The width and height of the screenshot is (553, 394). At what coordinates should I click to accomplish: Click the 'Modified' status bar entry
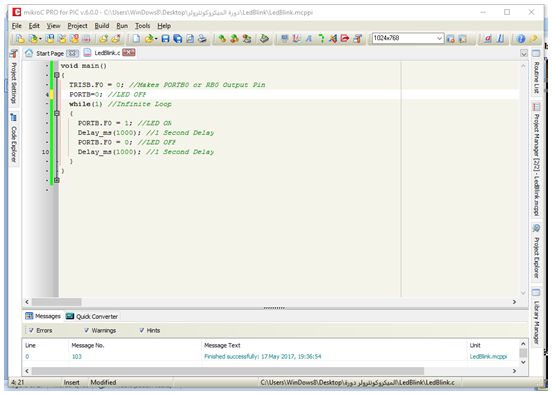coord(103,382)
